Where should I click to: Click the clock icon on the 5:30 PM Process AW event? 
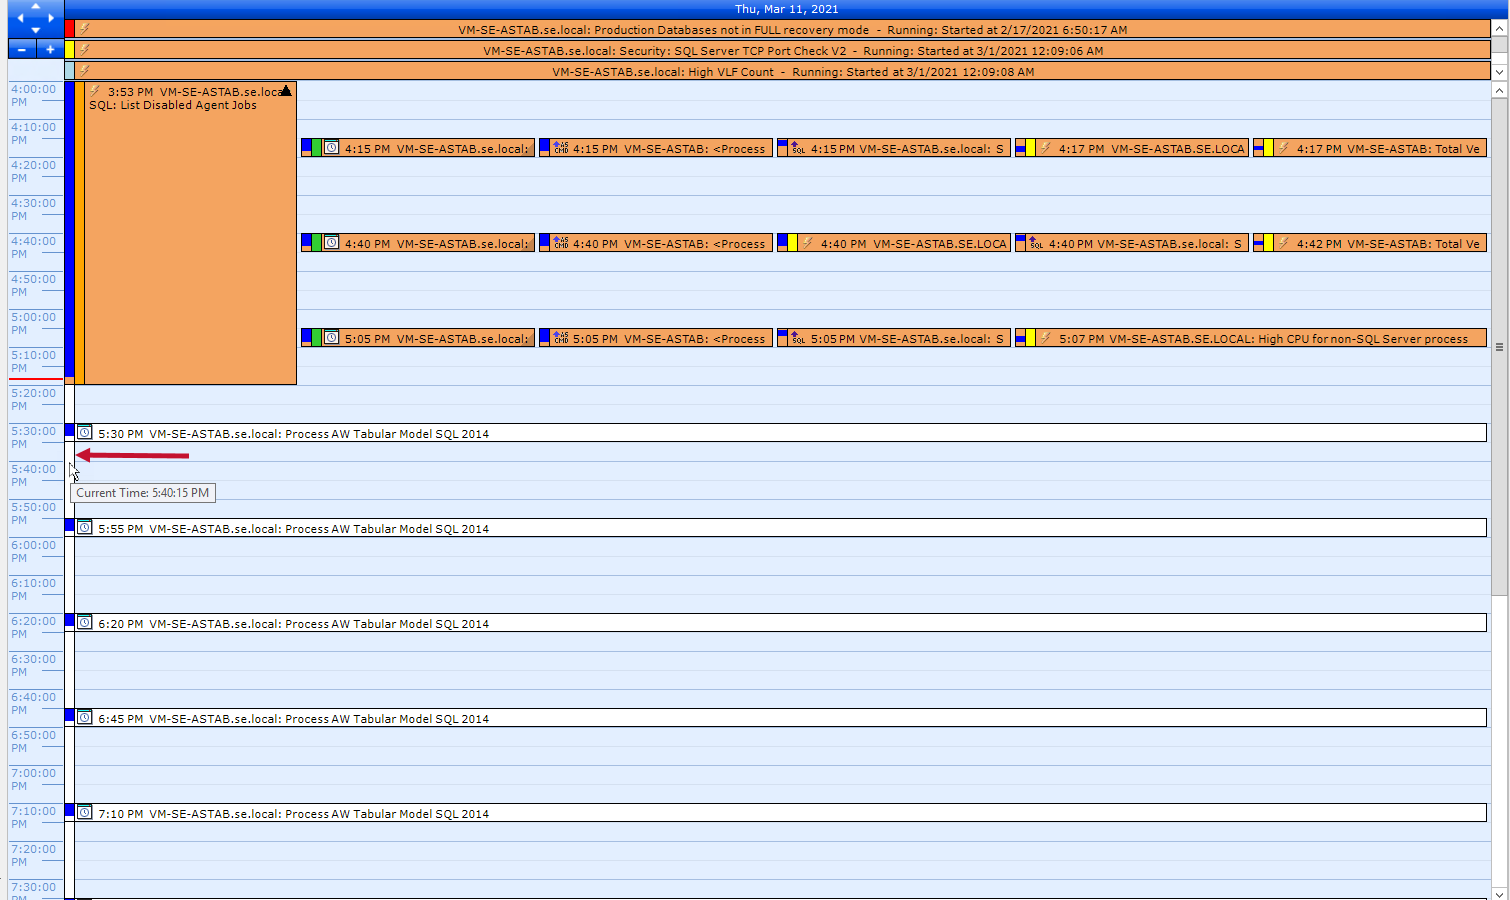[x=85, y=431]
